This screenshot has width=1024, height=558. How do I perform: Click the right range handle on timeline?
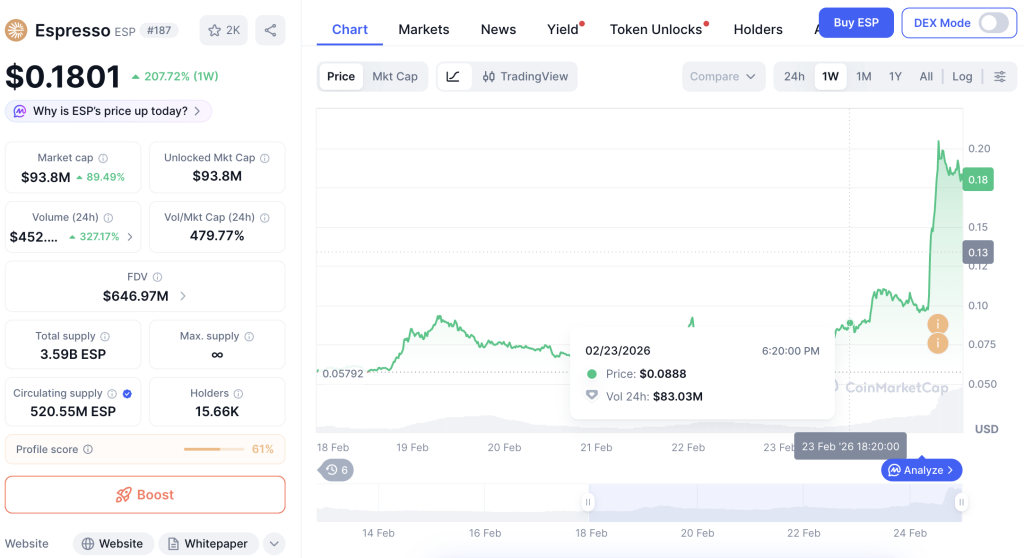(961, 502)
